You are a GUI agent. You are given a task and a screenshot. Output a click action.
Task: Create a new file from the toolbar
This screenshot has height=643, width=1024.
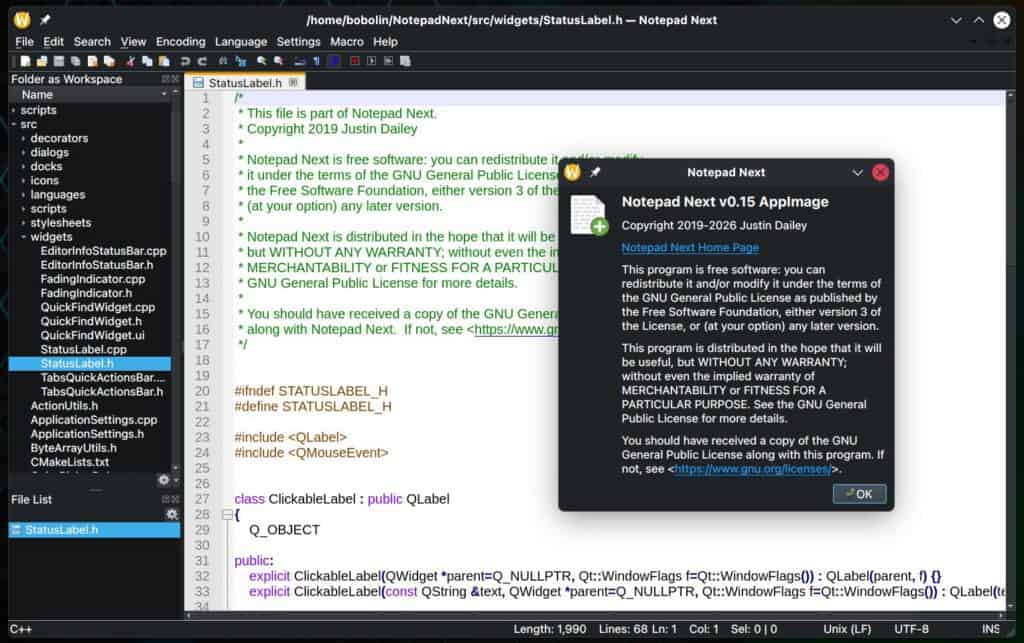tap(25, 61)
